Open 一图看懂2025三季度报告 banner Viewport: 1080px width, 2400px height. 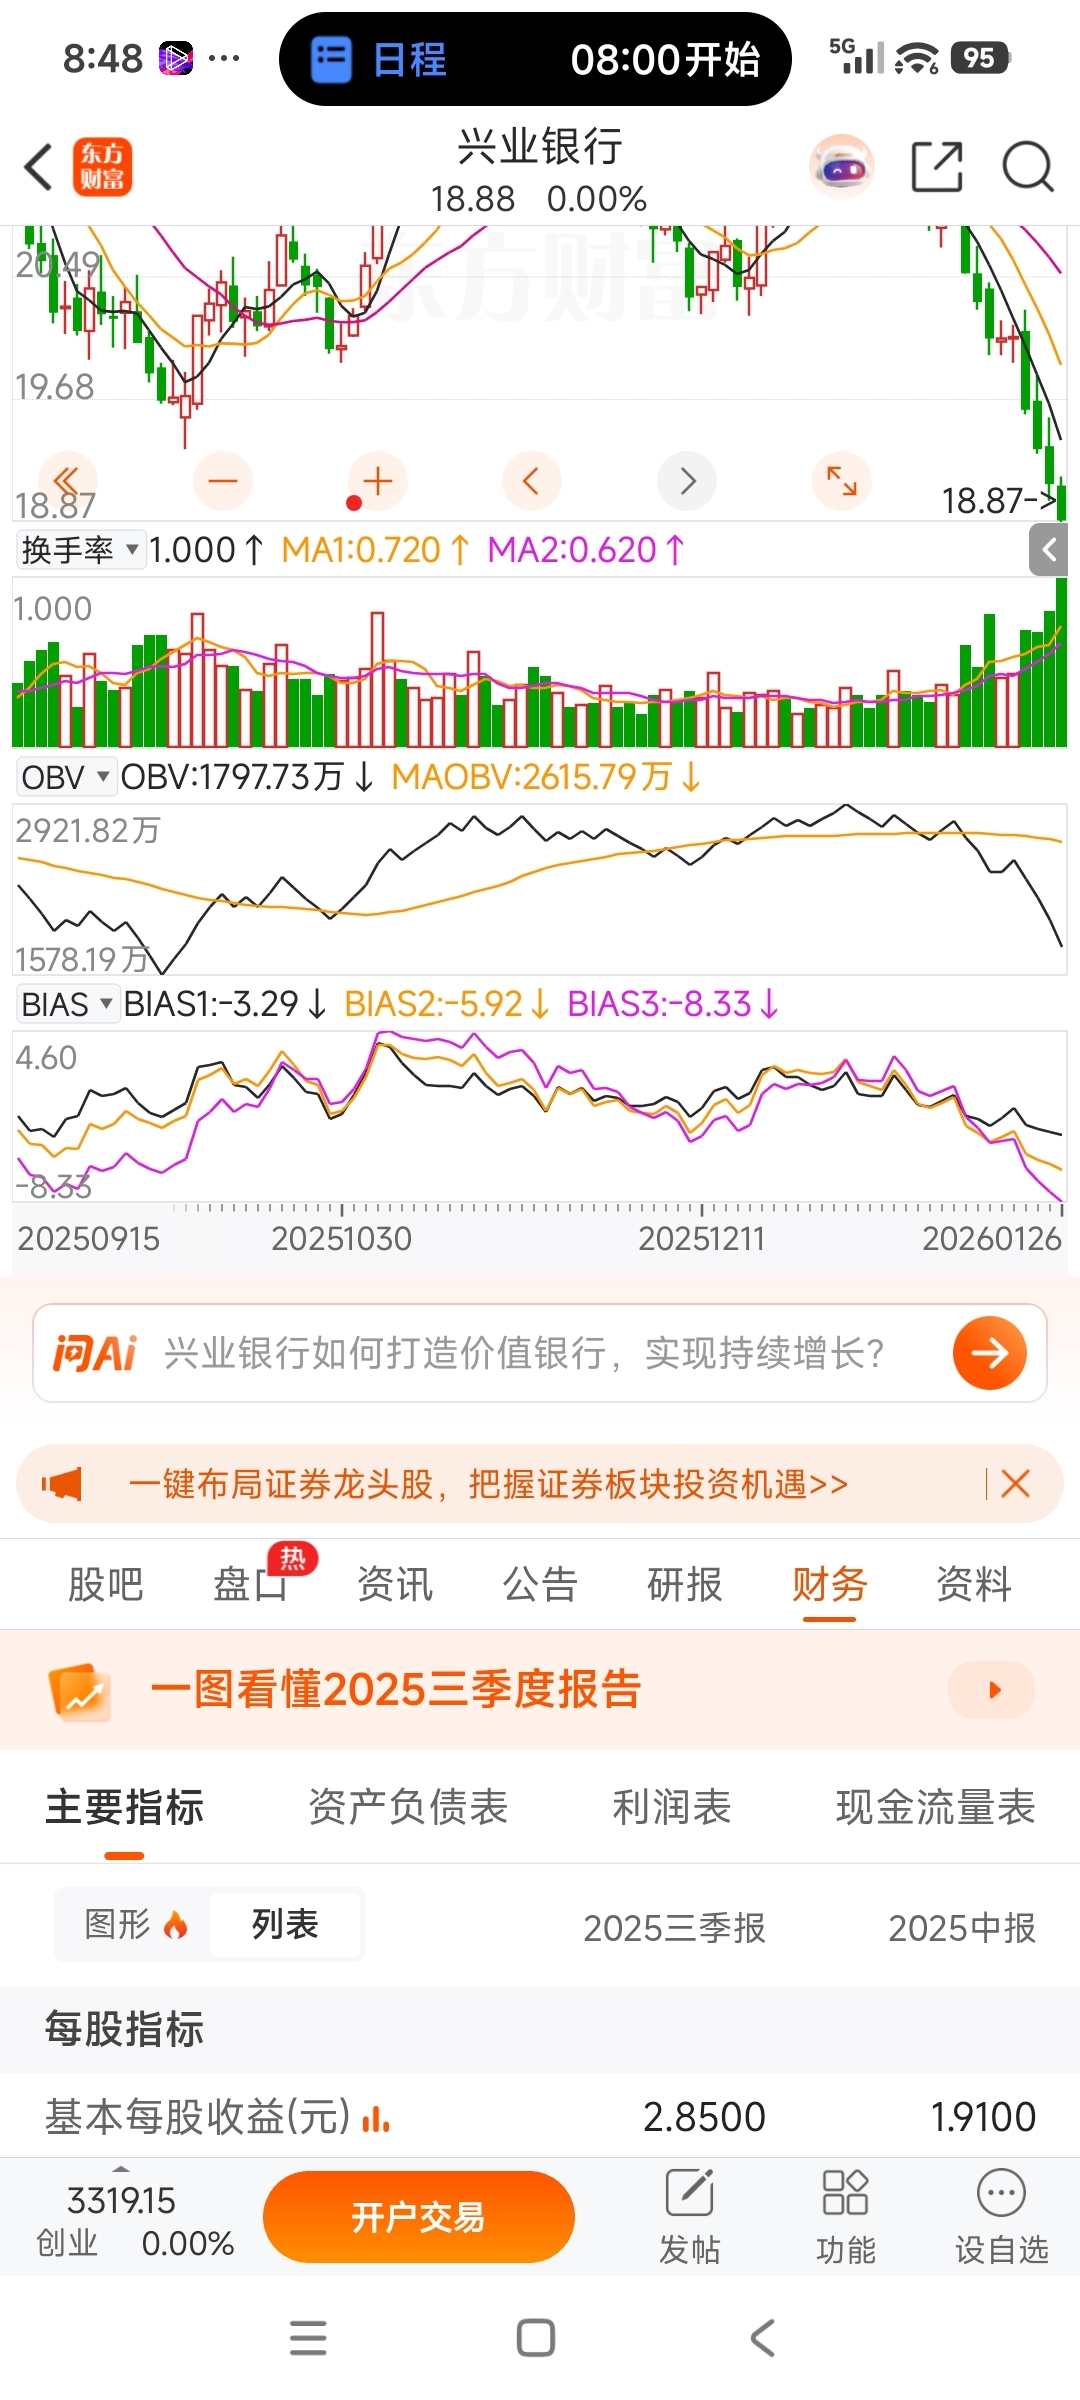[540, 1690]
